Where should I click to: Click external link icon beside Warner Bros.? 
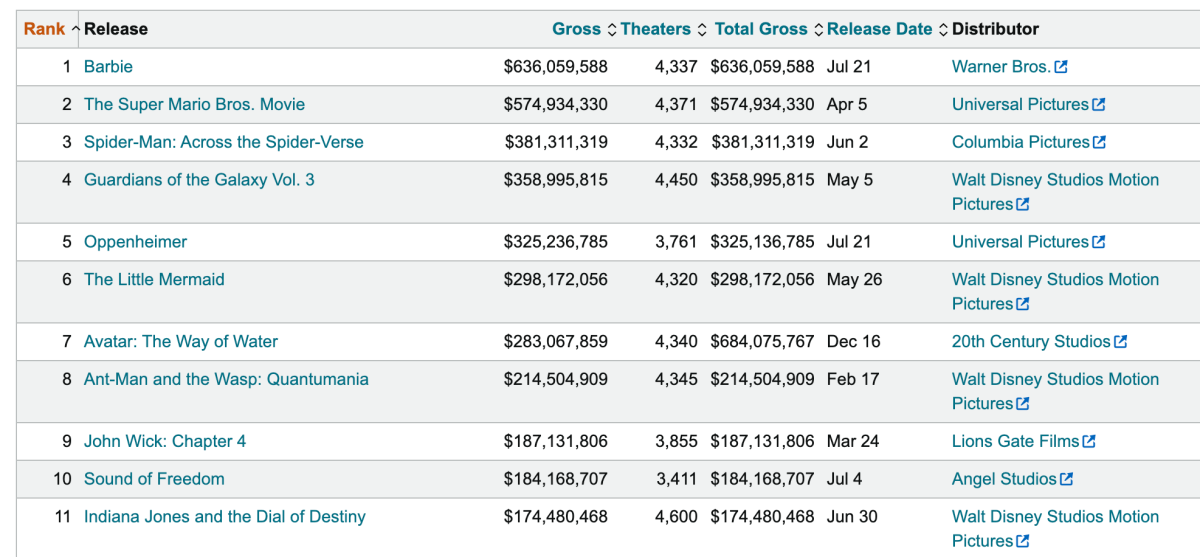pyautogui.click(x=1061, y=67)
